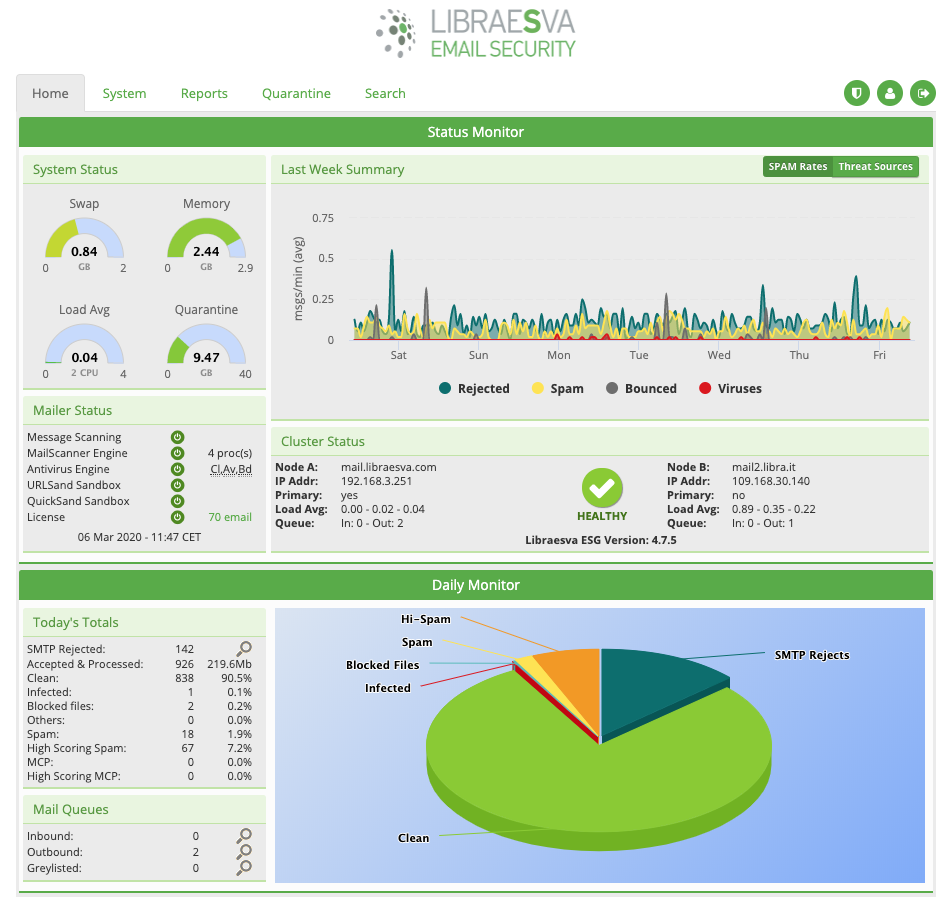The width and height of the screenshot is (940, 897).
Task: Click the Libraesva Email Security logo
Action: coord(475,33)
